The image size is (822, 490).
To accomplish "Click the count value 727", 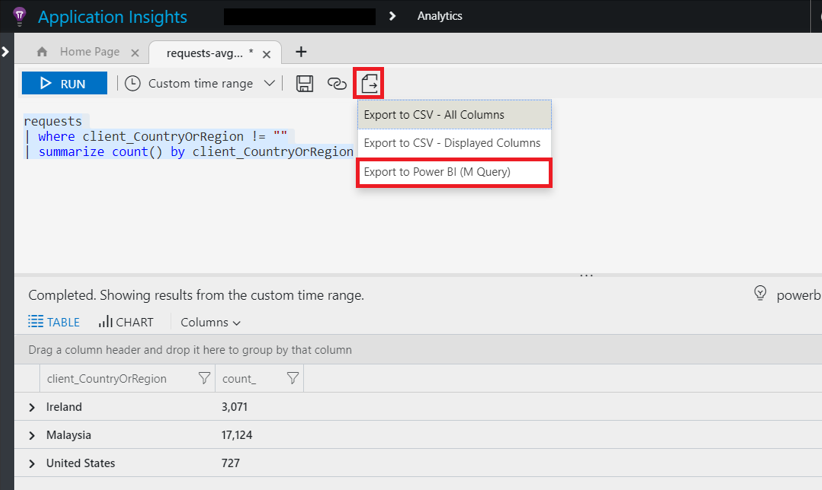I will pyautogui.click(x=231, y=463).
